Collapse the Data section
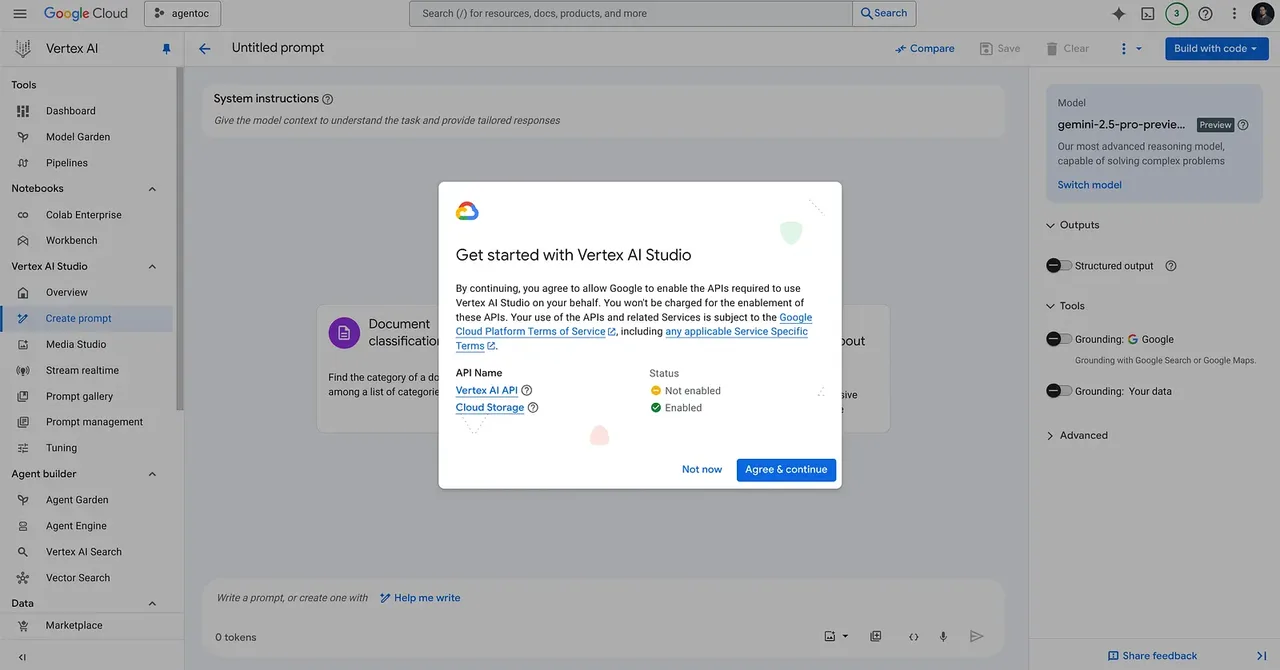The width and height of the screenshot is (1280, 670). [x=152, y=604]
